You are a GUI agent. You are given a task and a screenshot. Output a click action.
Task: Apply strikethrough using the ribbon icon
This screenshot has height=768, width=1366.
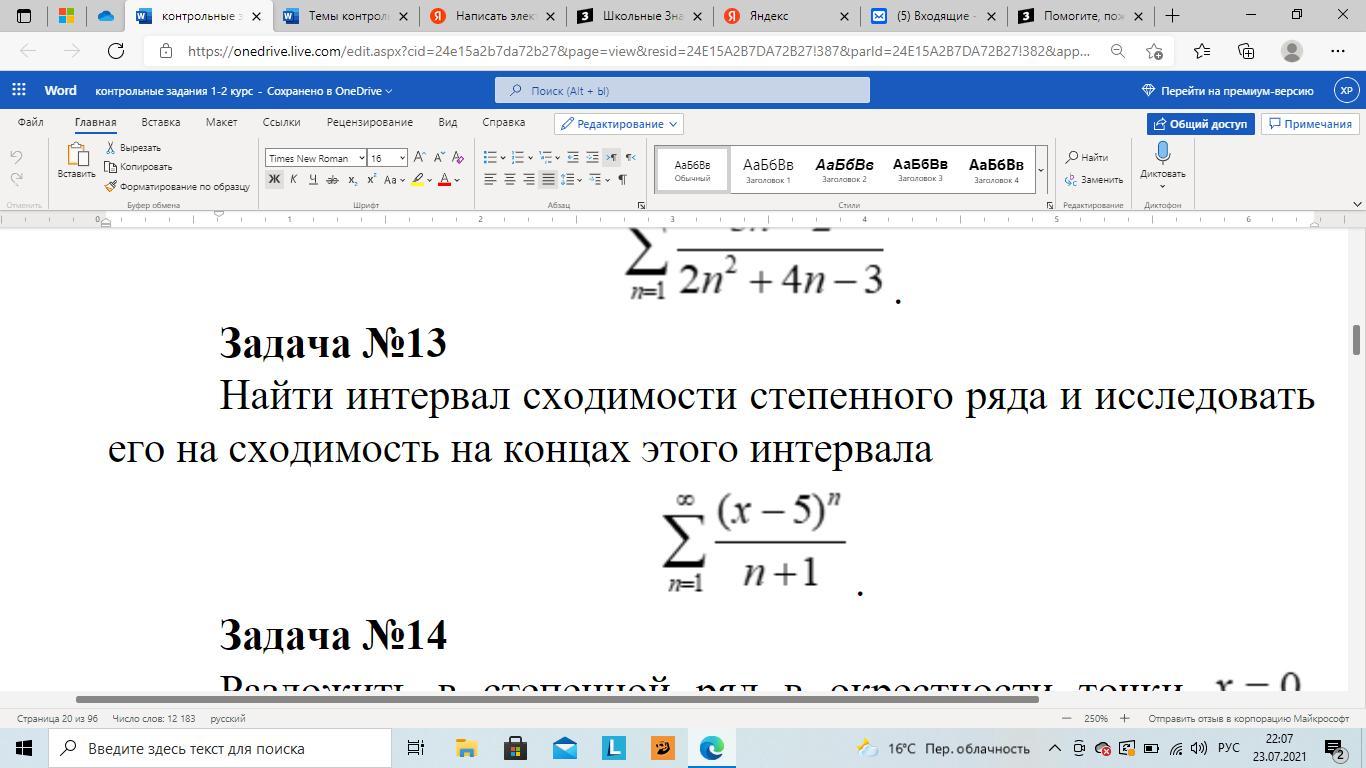[x=332, y=180]
